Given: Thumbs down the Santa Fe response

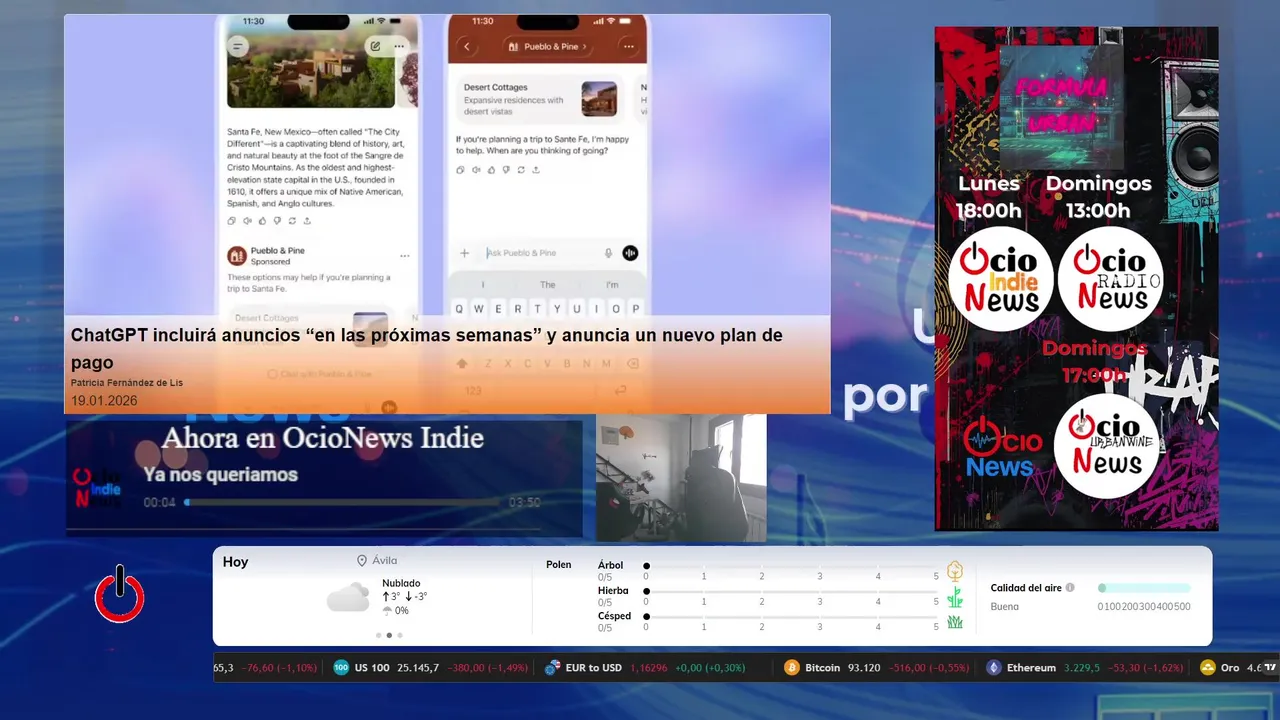Looking at the screenshot, I should point(277,221).
